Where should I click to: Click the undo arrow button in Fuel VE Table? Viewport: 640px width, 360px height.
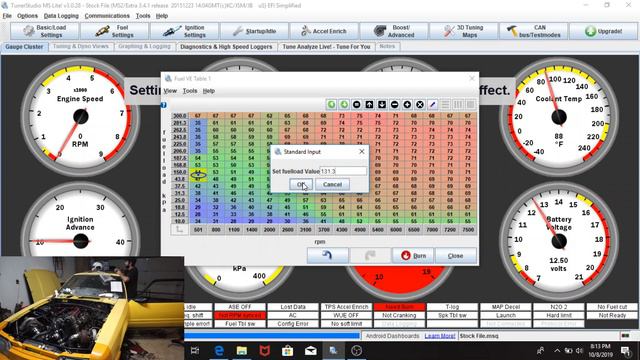point(328,256)
